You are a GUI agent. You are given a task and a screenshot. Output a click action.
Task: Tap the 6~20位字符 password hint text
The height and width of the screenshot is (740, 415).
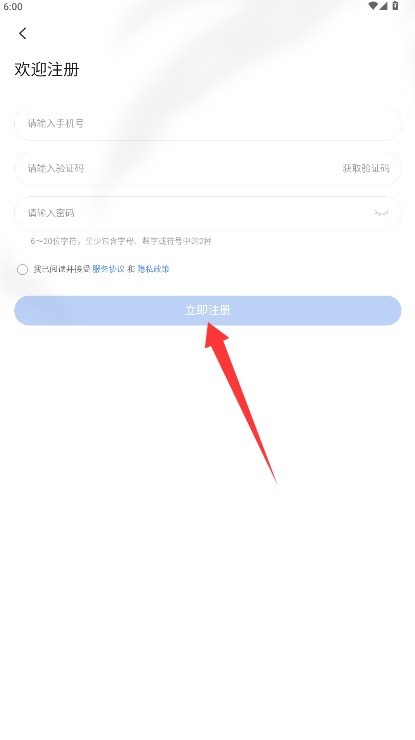click(x=121, y=241)
